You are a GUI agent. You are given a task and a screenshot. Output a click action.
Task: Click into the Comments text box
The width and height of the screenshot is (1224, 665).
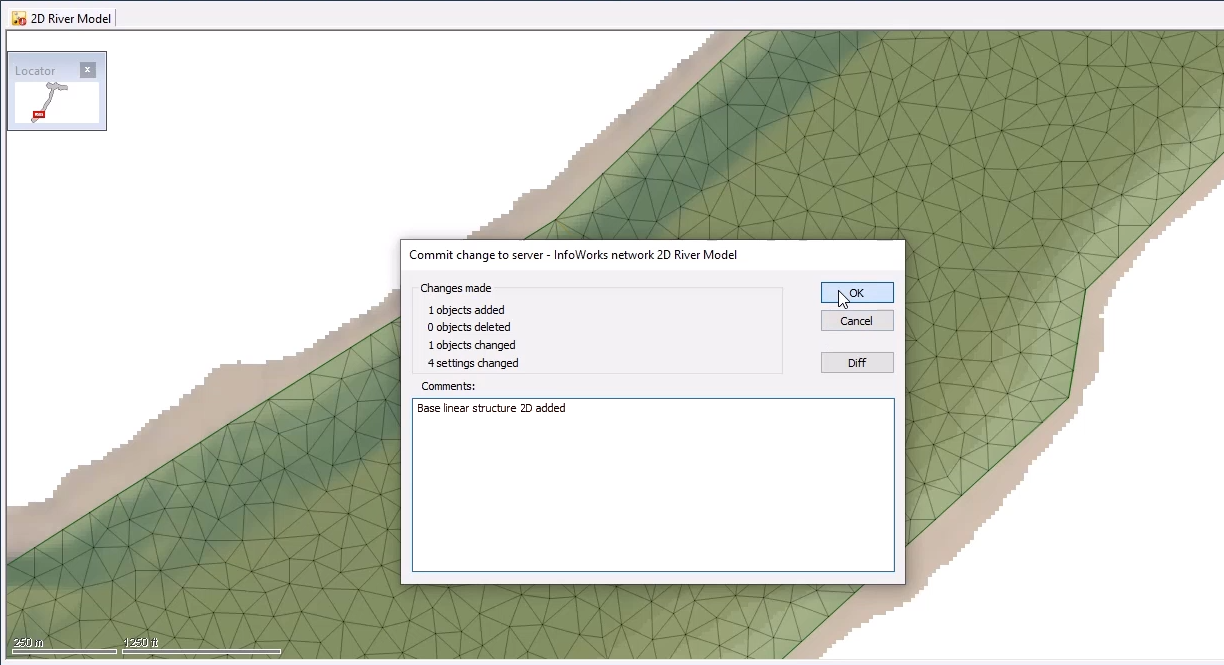pos(653,485)
